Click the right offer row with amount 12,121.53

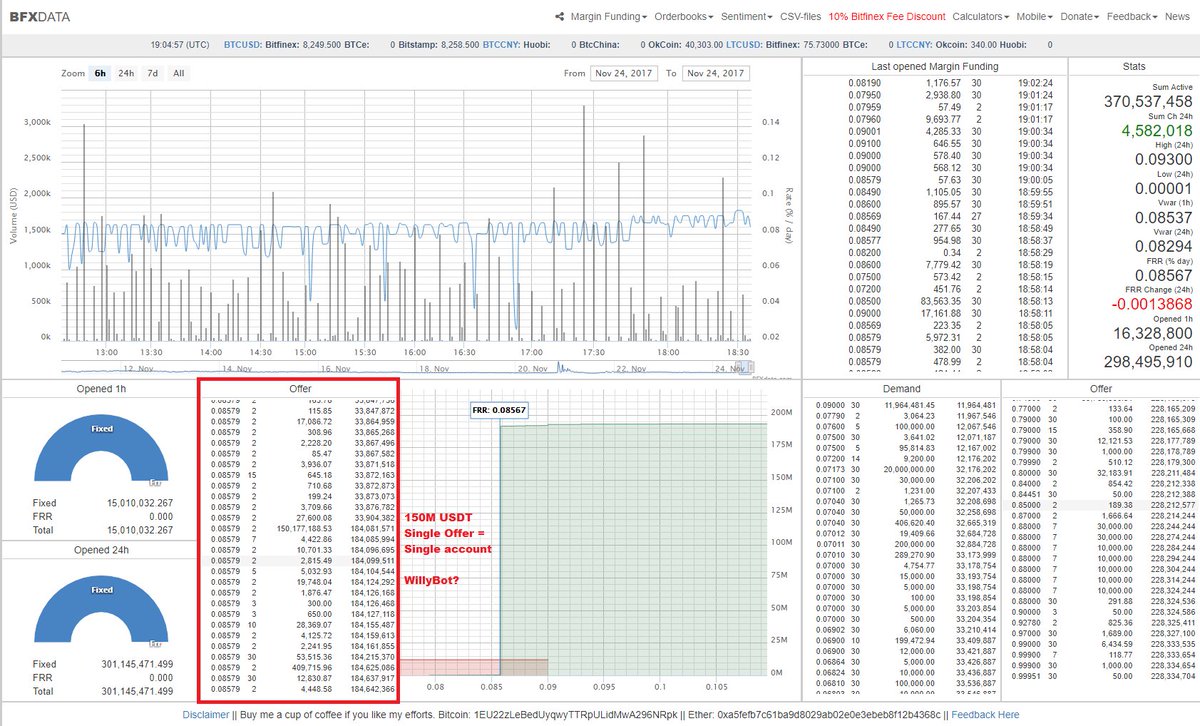(1101, 440)
